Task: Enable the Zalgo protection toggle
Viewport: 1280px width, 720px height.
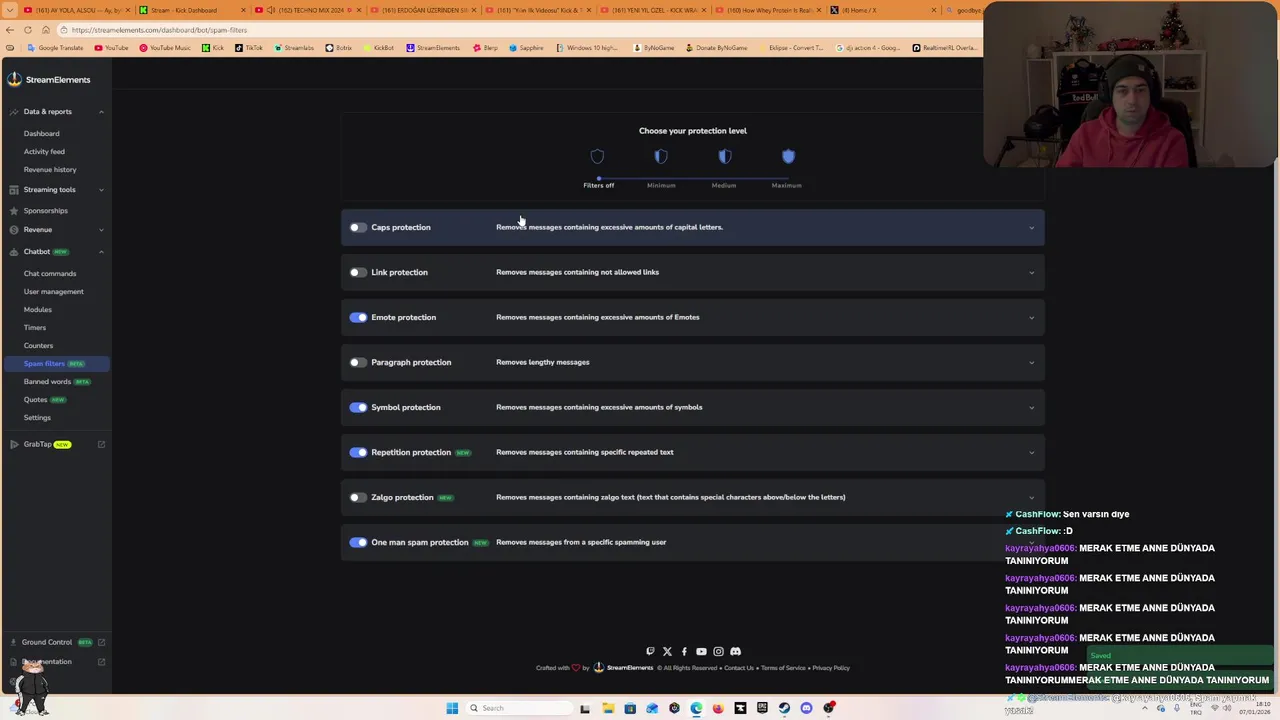Action: click(x=358, y=497)
